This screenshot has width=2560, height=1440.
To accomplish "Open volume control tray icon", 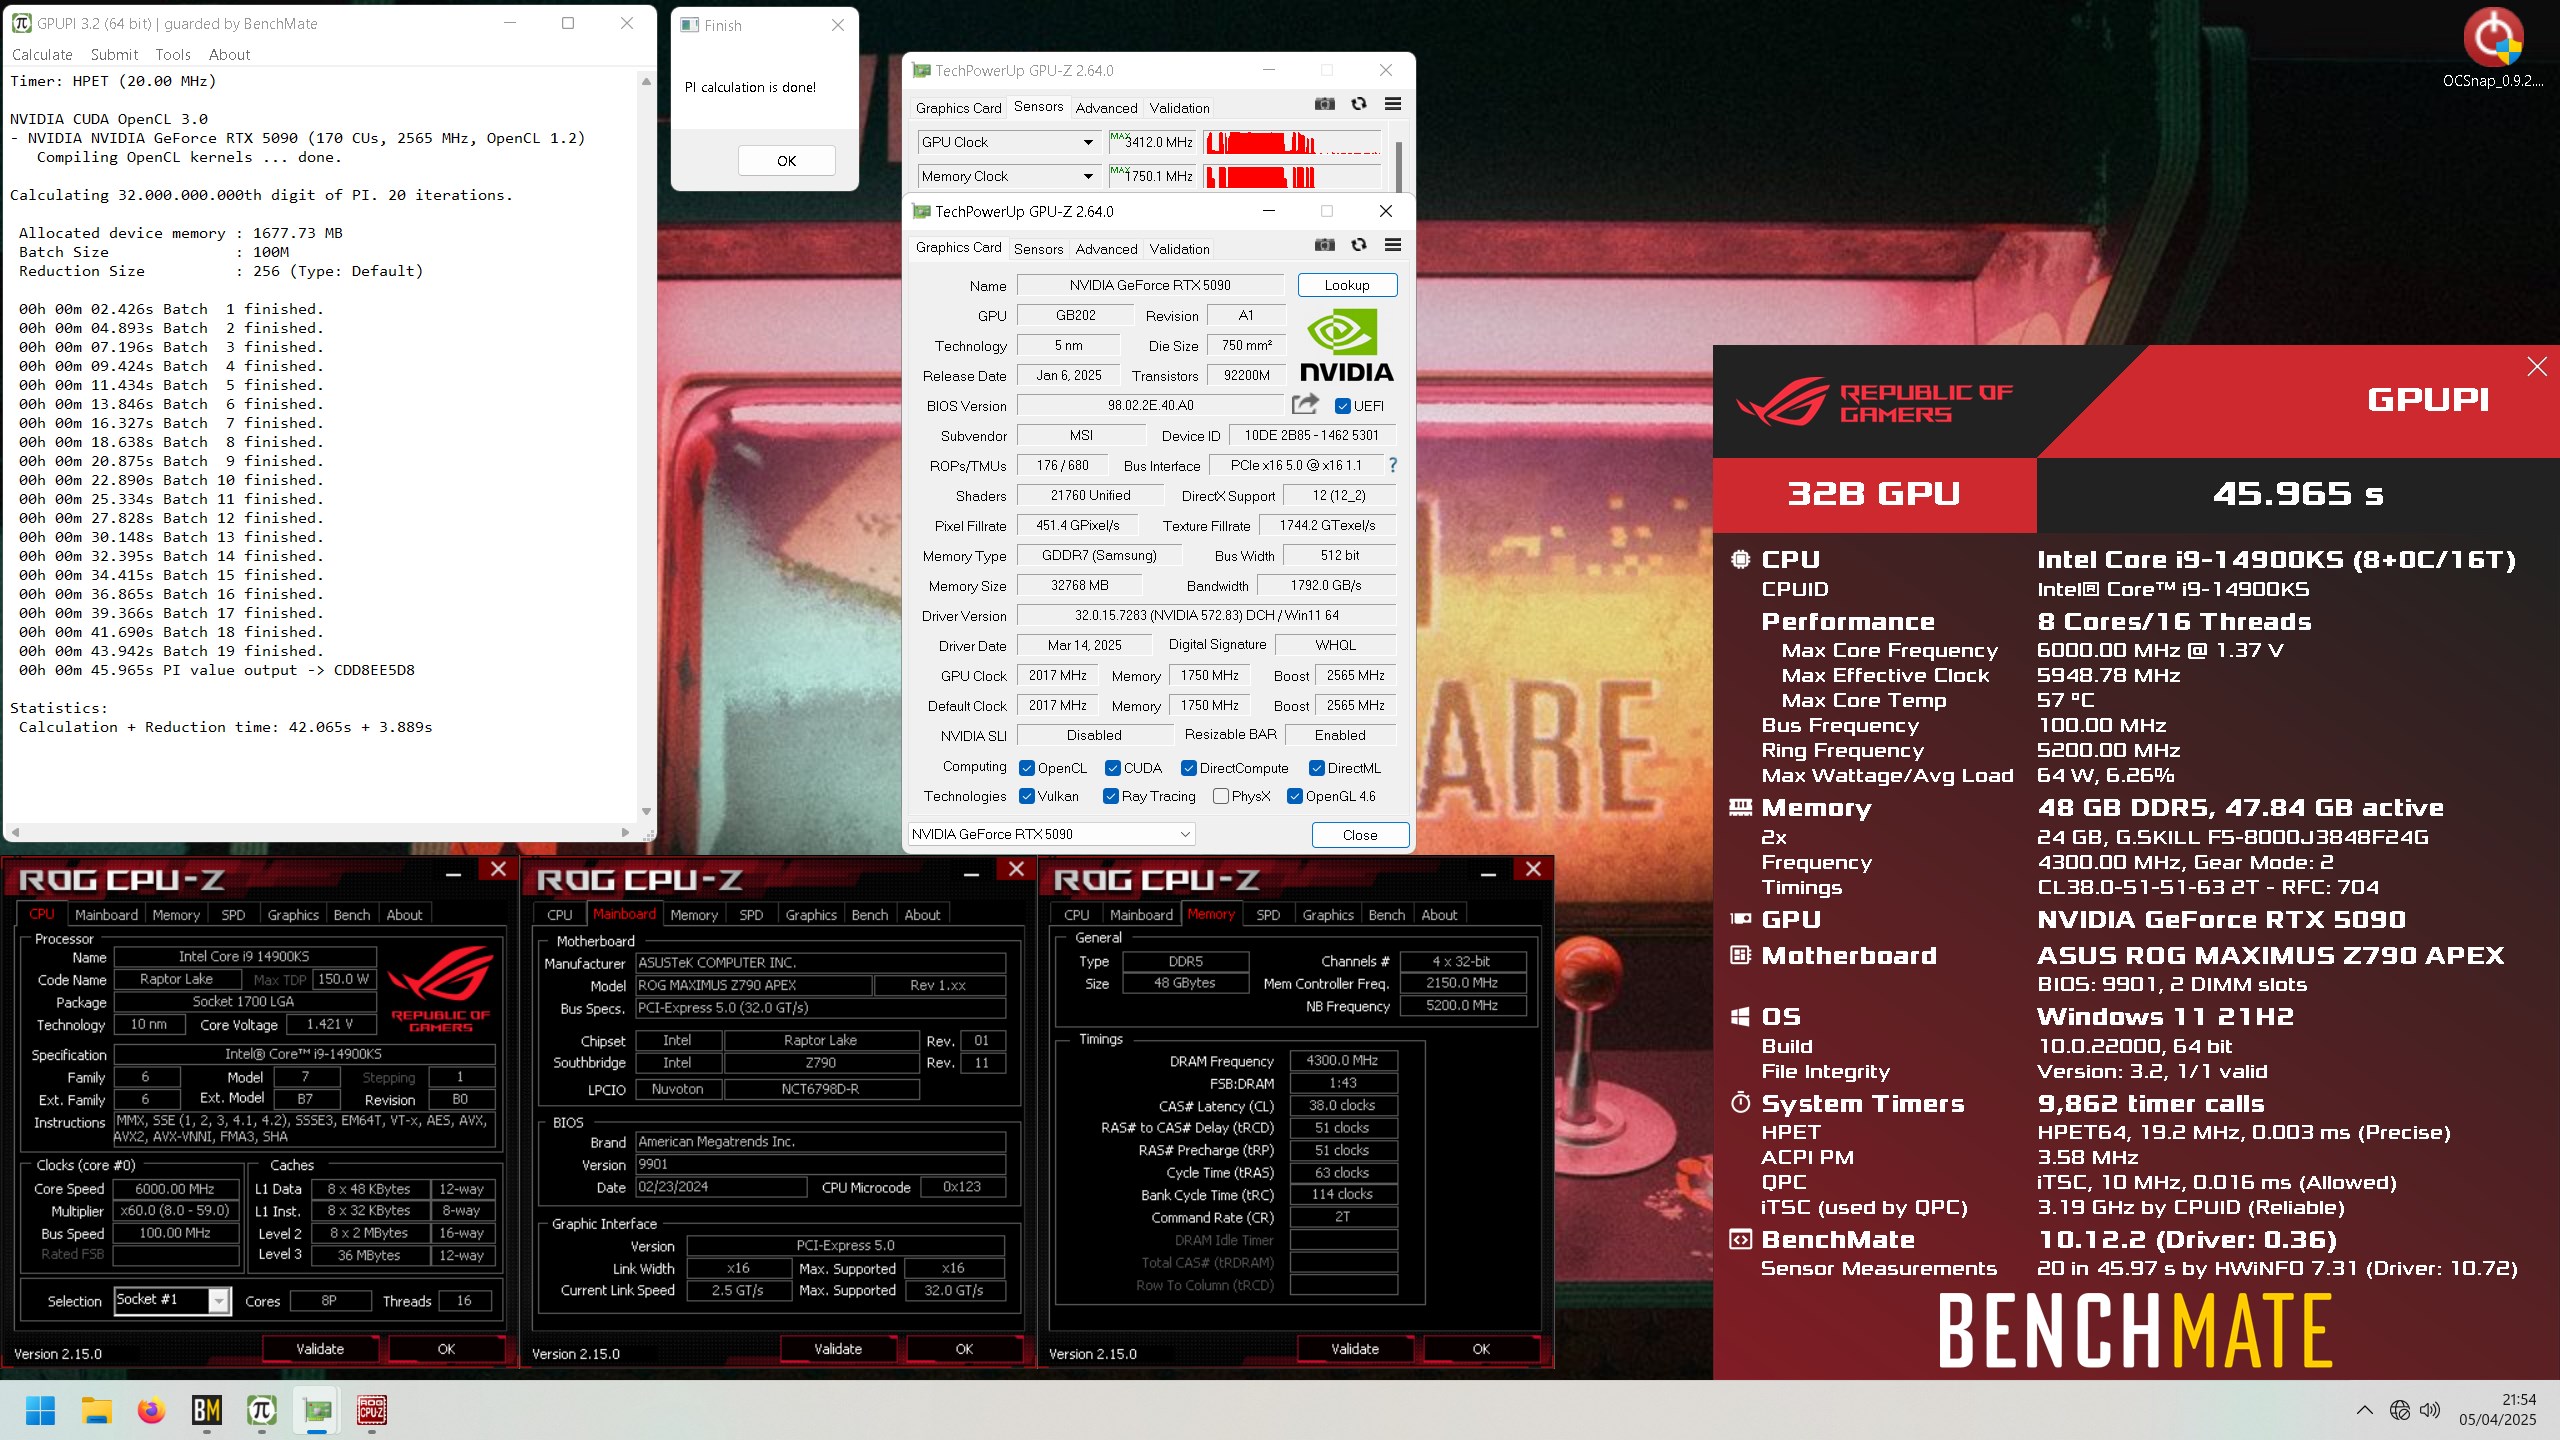I will (x=2430, y=1410).
